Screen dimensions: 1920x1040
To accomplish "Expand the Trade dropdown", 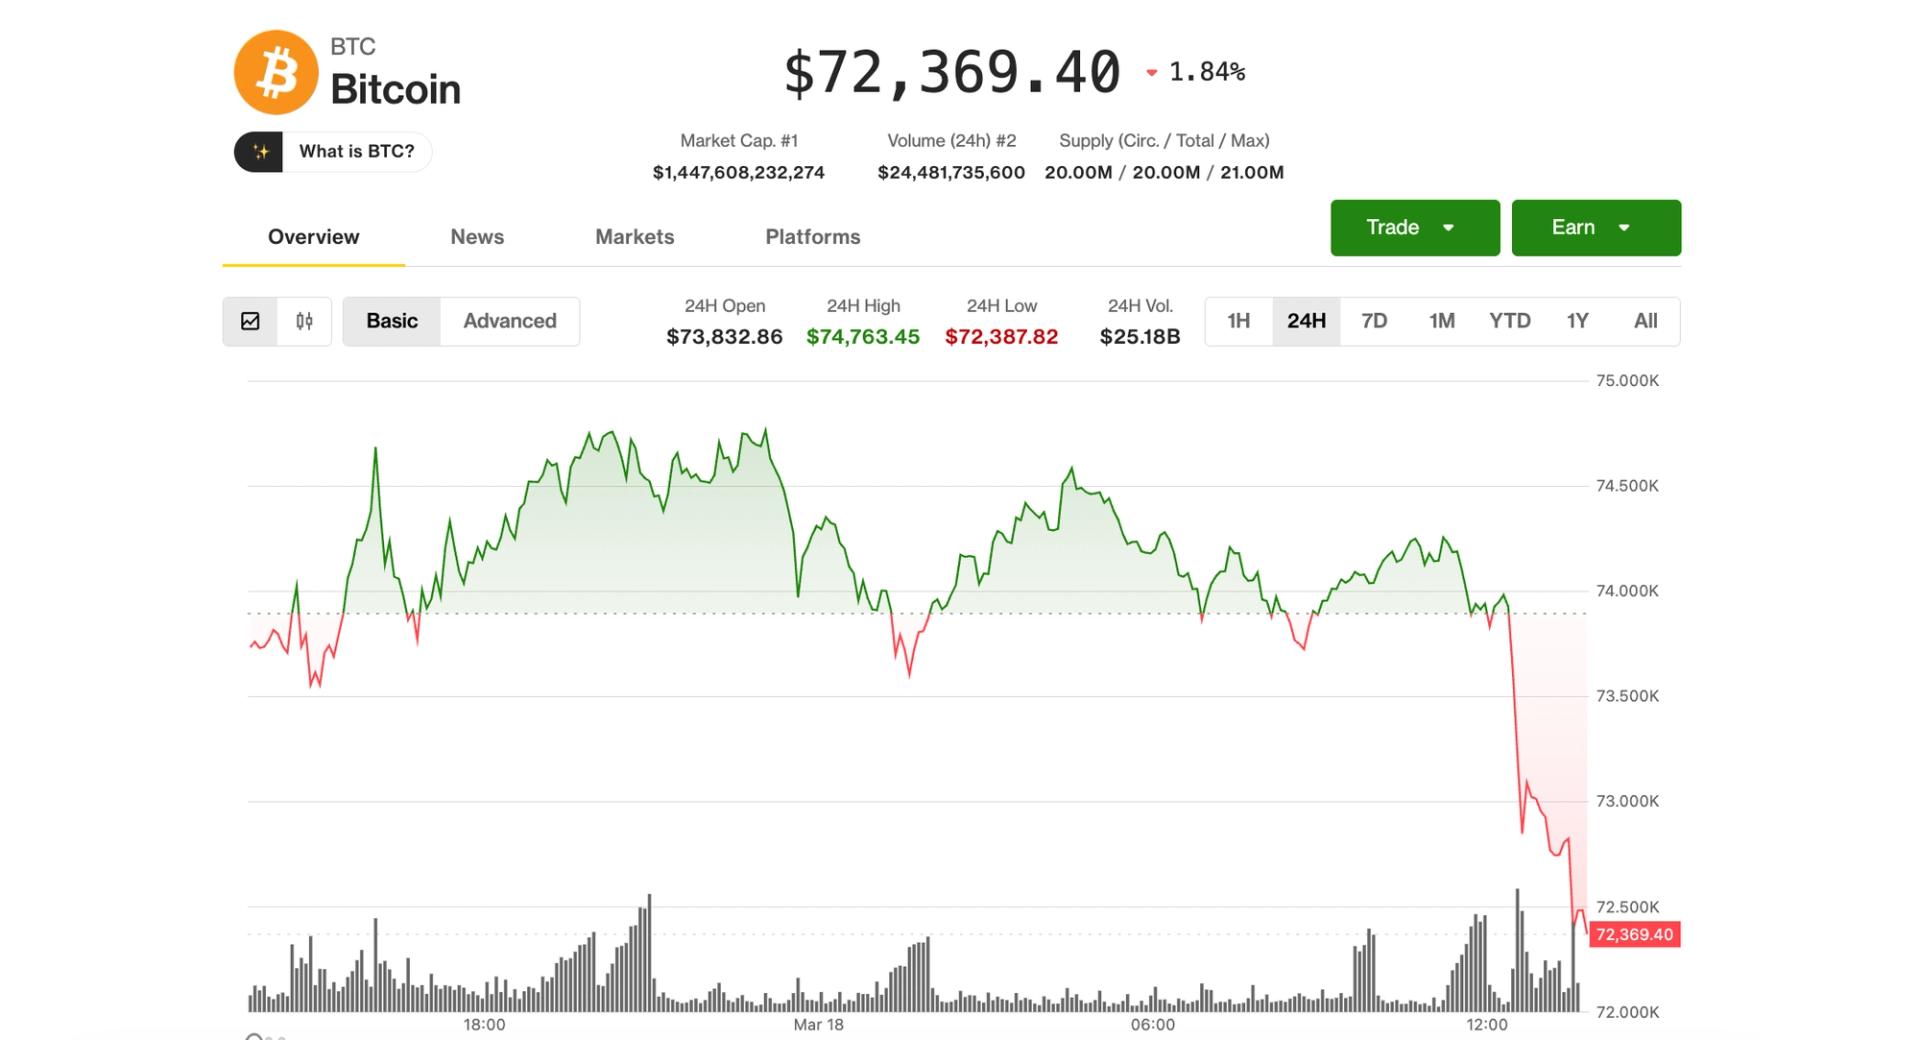I will 1414,227.
